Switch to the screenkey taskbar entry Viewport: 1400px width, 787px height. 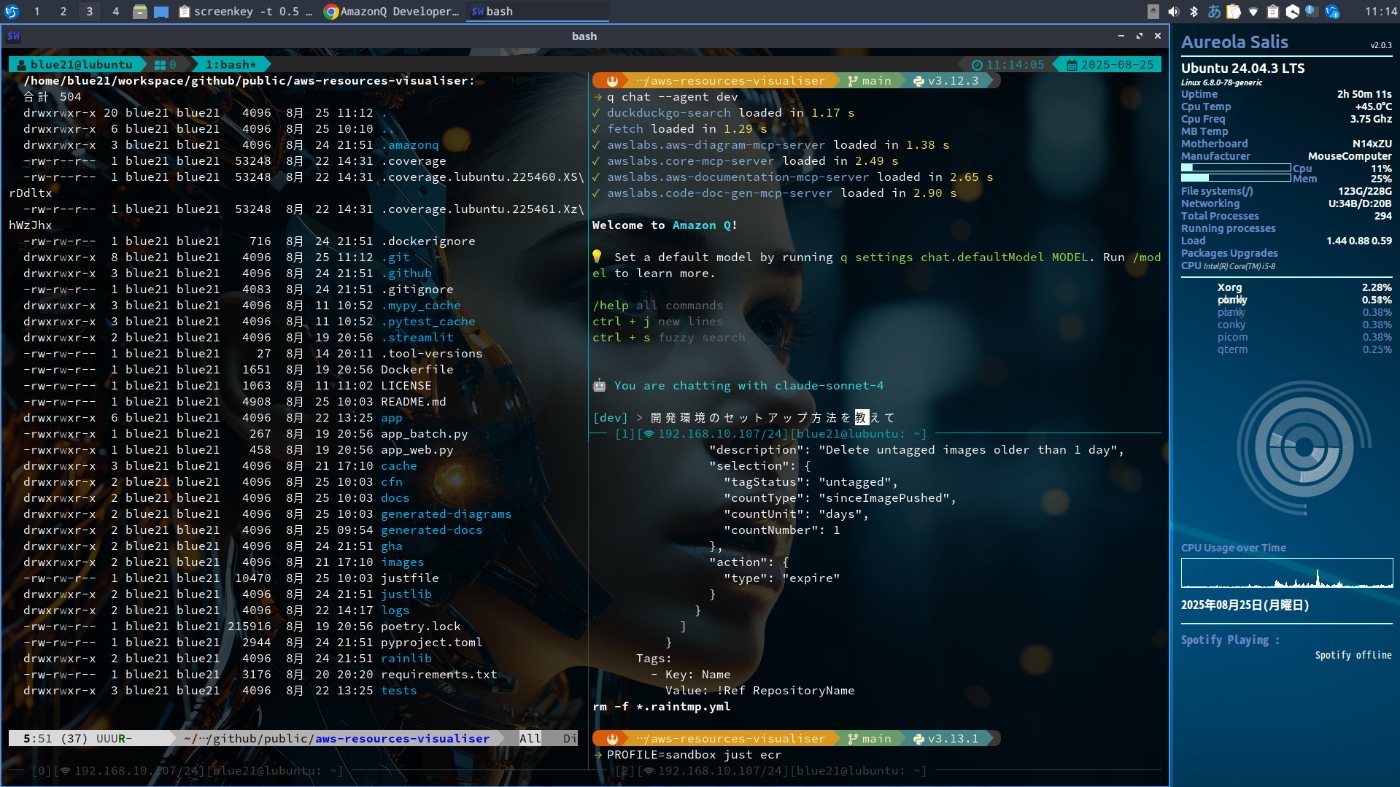[247, 12]
